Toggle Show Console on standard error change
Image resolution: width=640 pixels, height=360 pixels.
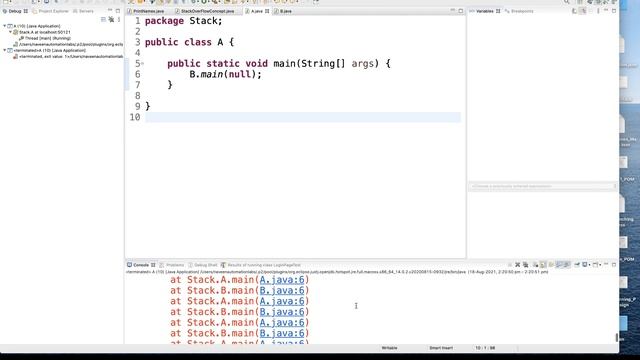567,265
